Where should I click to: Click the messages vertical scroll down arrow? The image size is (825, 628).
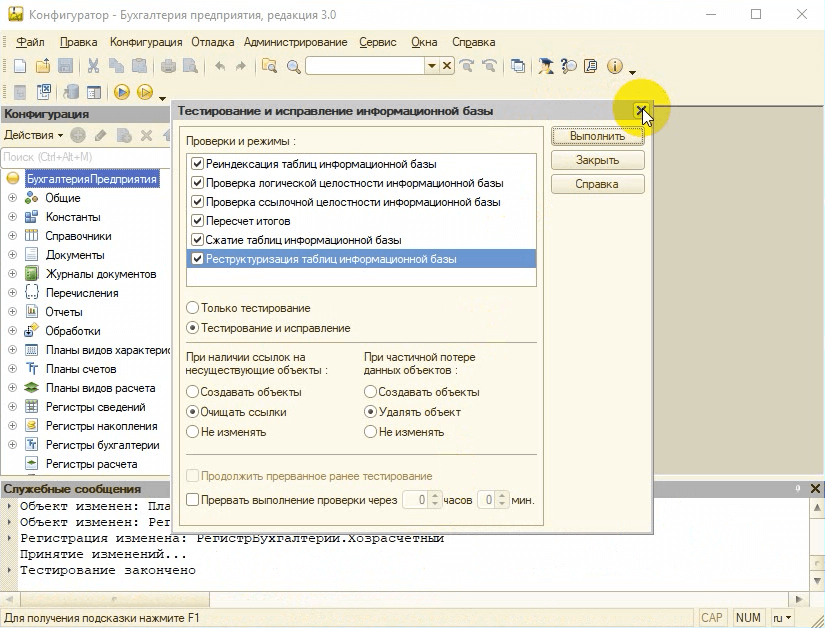click(x=817, y=581)
